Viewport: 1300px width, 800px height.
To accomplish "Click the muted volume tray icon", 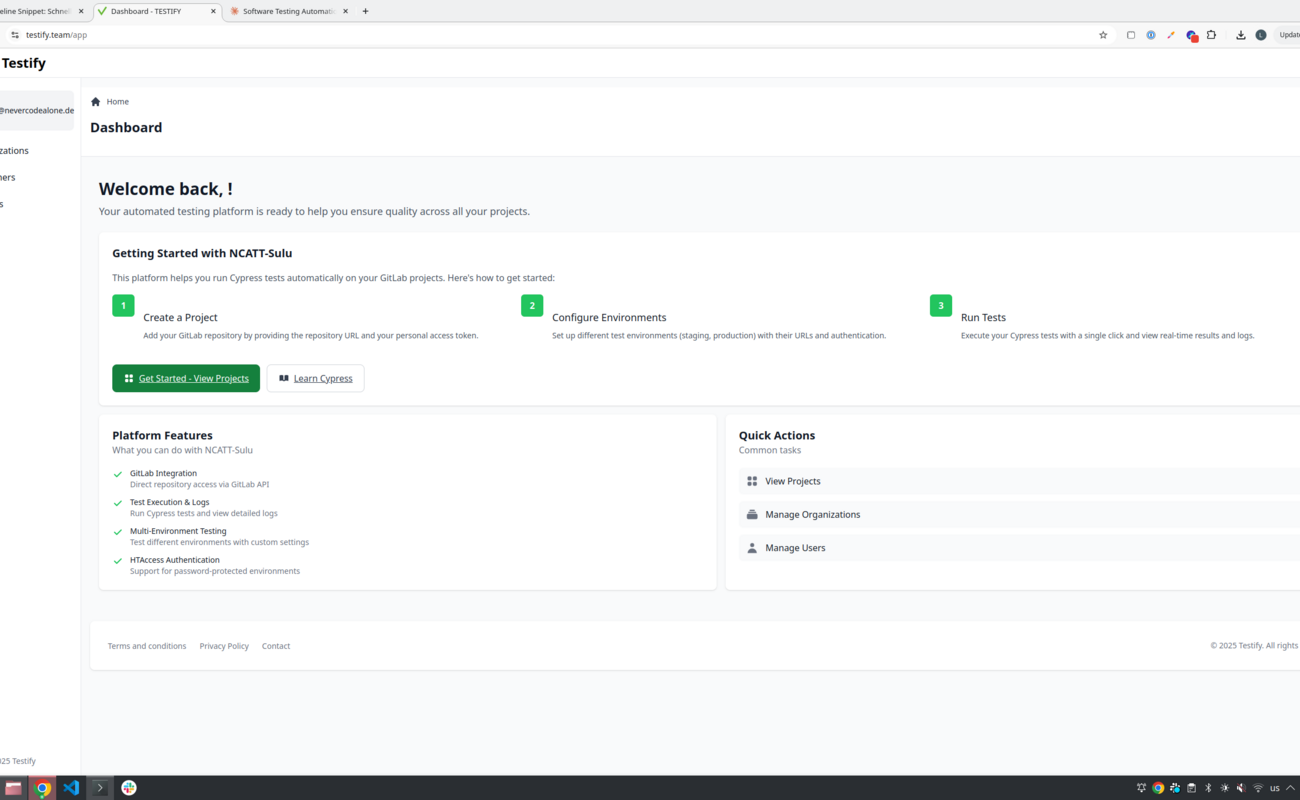I will [1241, 788].
